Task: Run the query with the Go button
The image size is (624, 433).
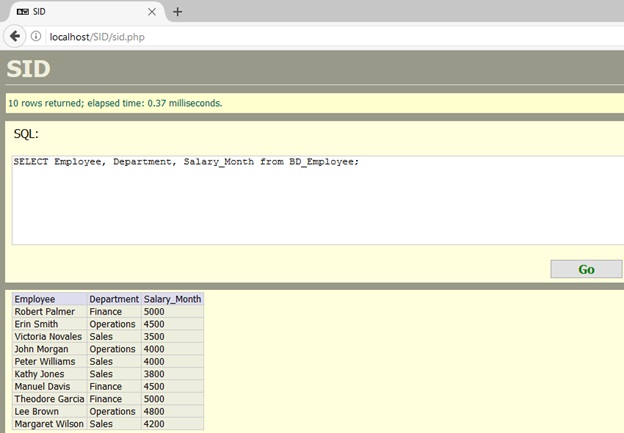Action: point(586,269)
